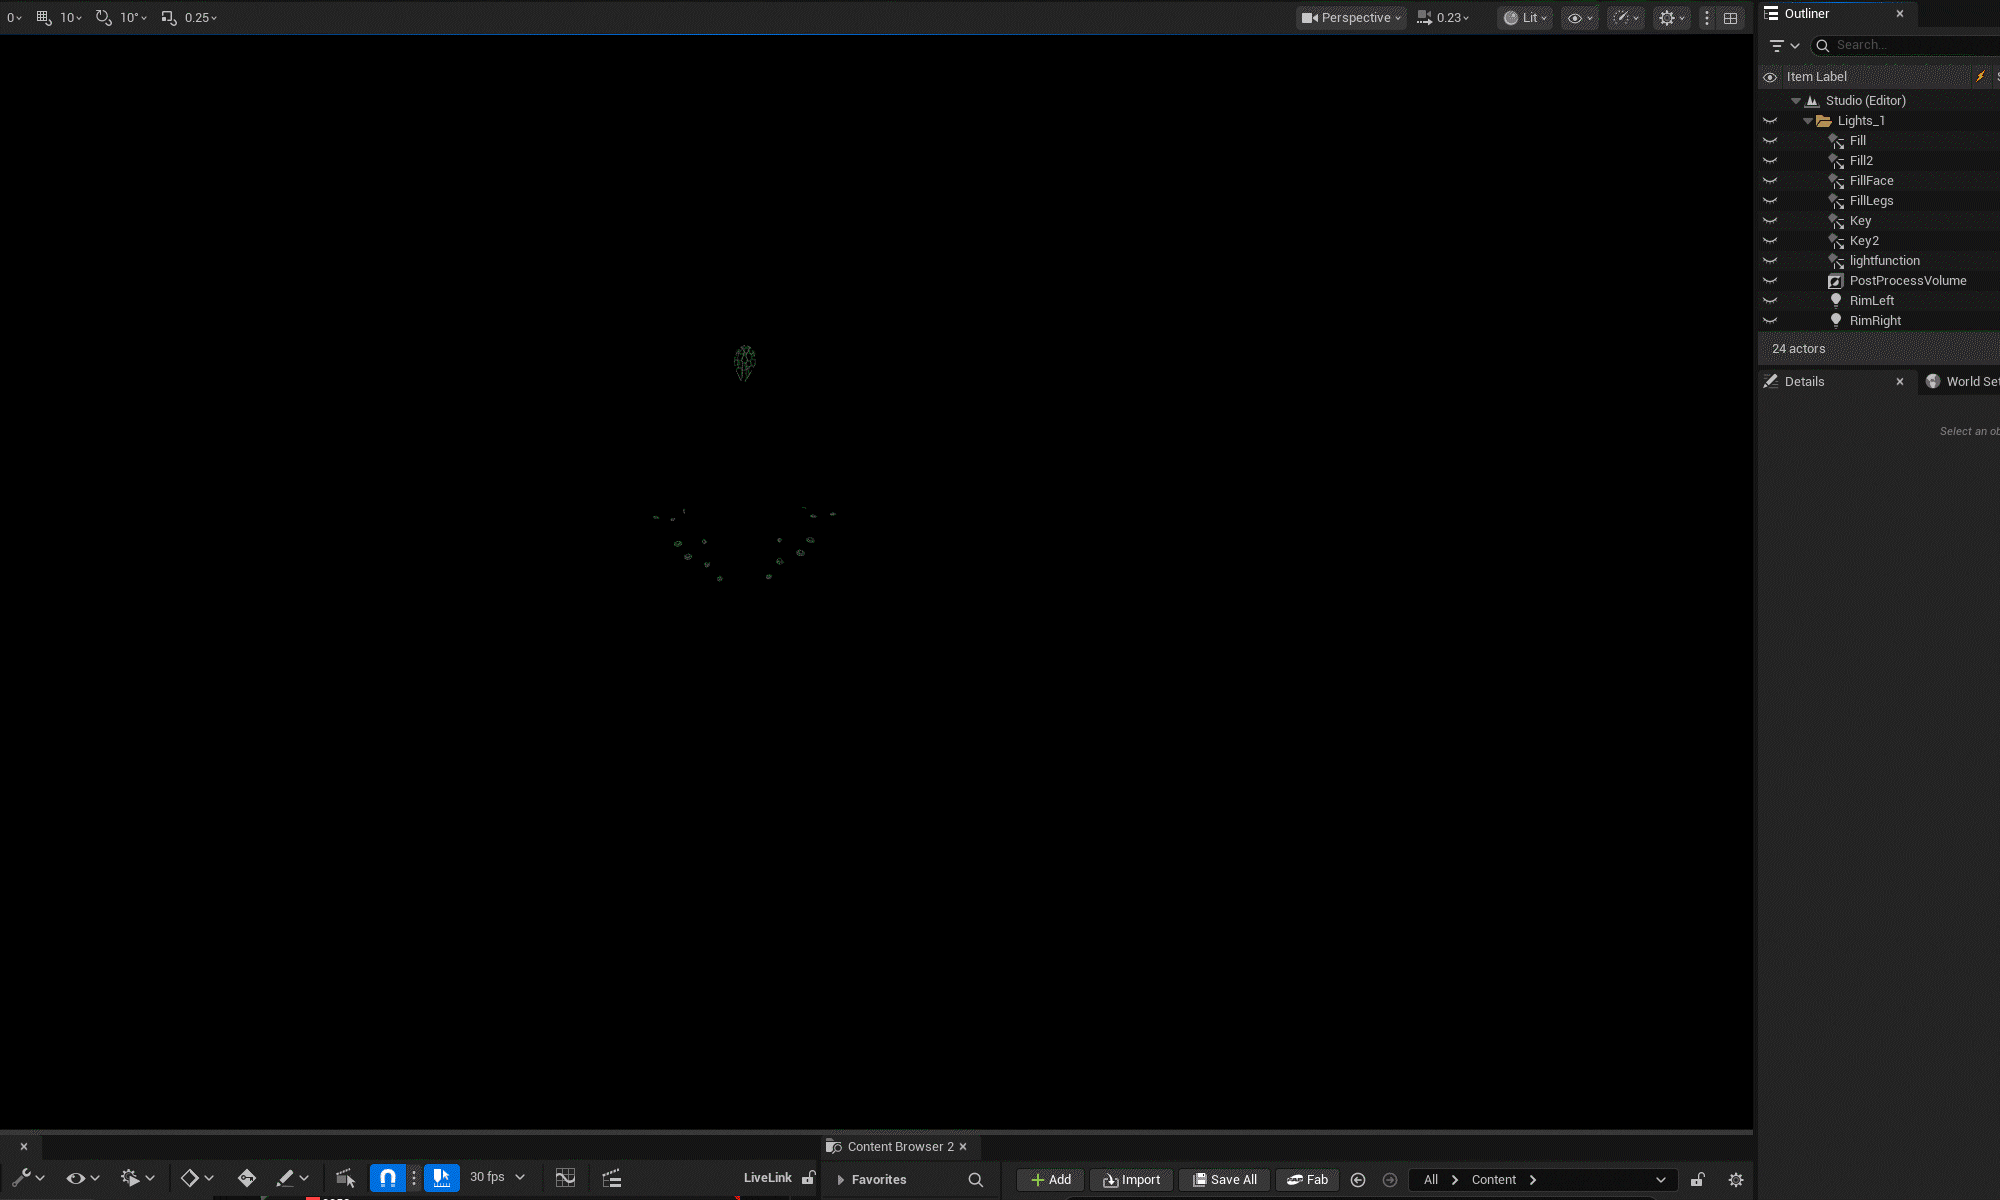The width and height of the screenshot is (2000, 1200).
Task: Open the Sequencer playback options gear icon
Action: pos(137,1178)
